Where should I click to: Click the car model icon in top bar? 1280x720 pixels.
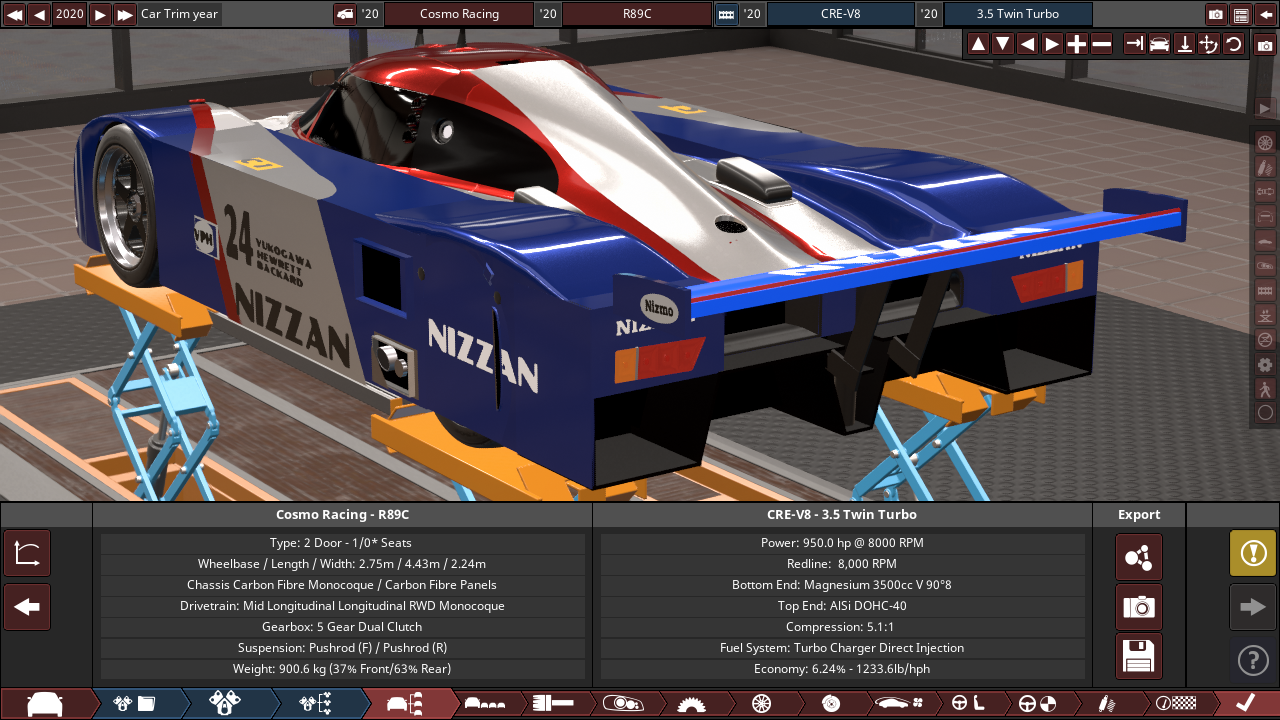click(x=345, y=14)
